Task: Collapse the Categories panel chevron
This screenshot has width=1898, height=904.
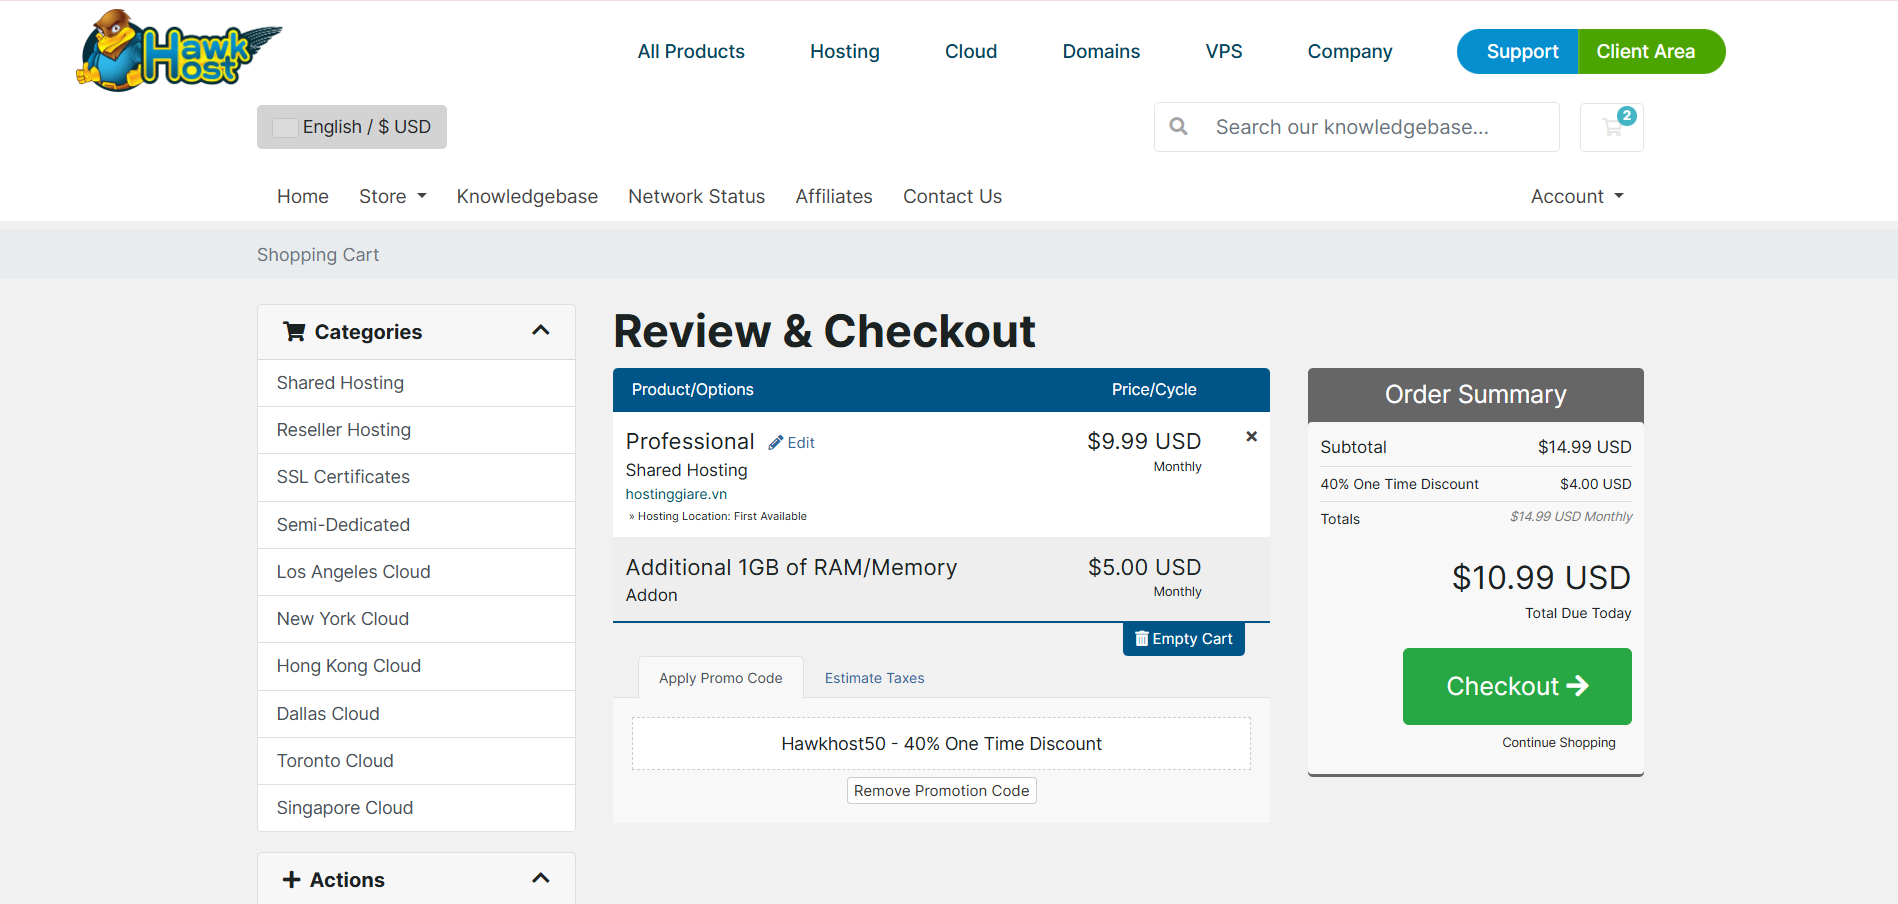Action: point(541,331)
